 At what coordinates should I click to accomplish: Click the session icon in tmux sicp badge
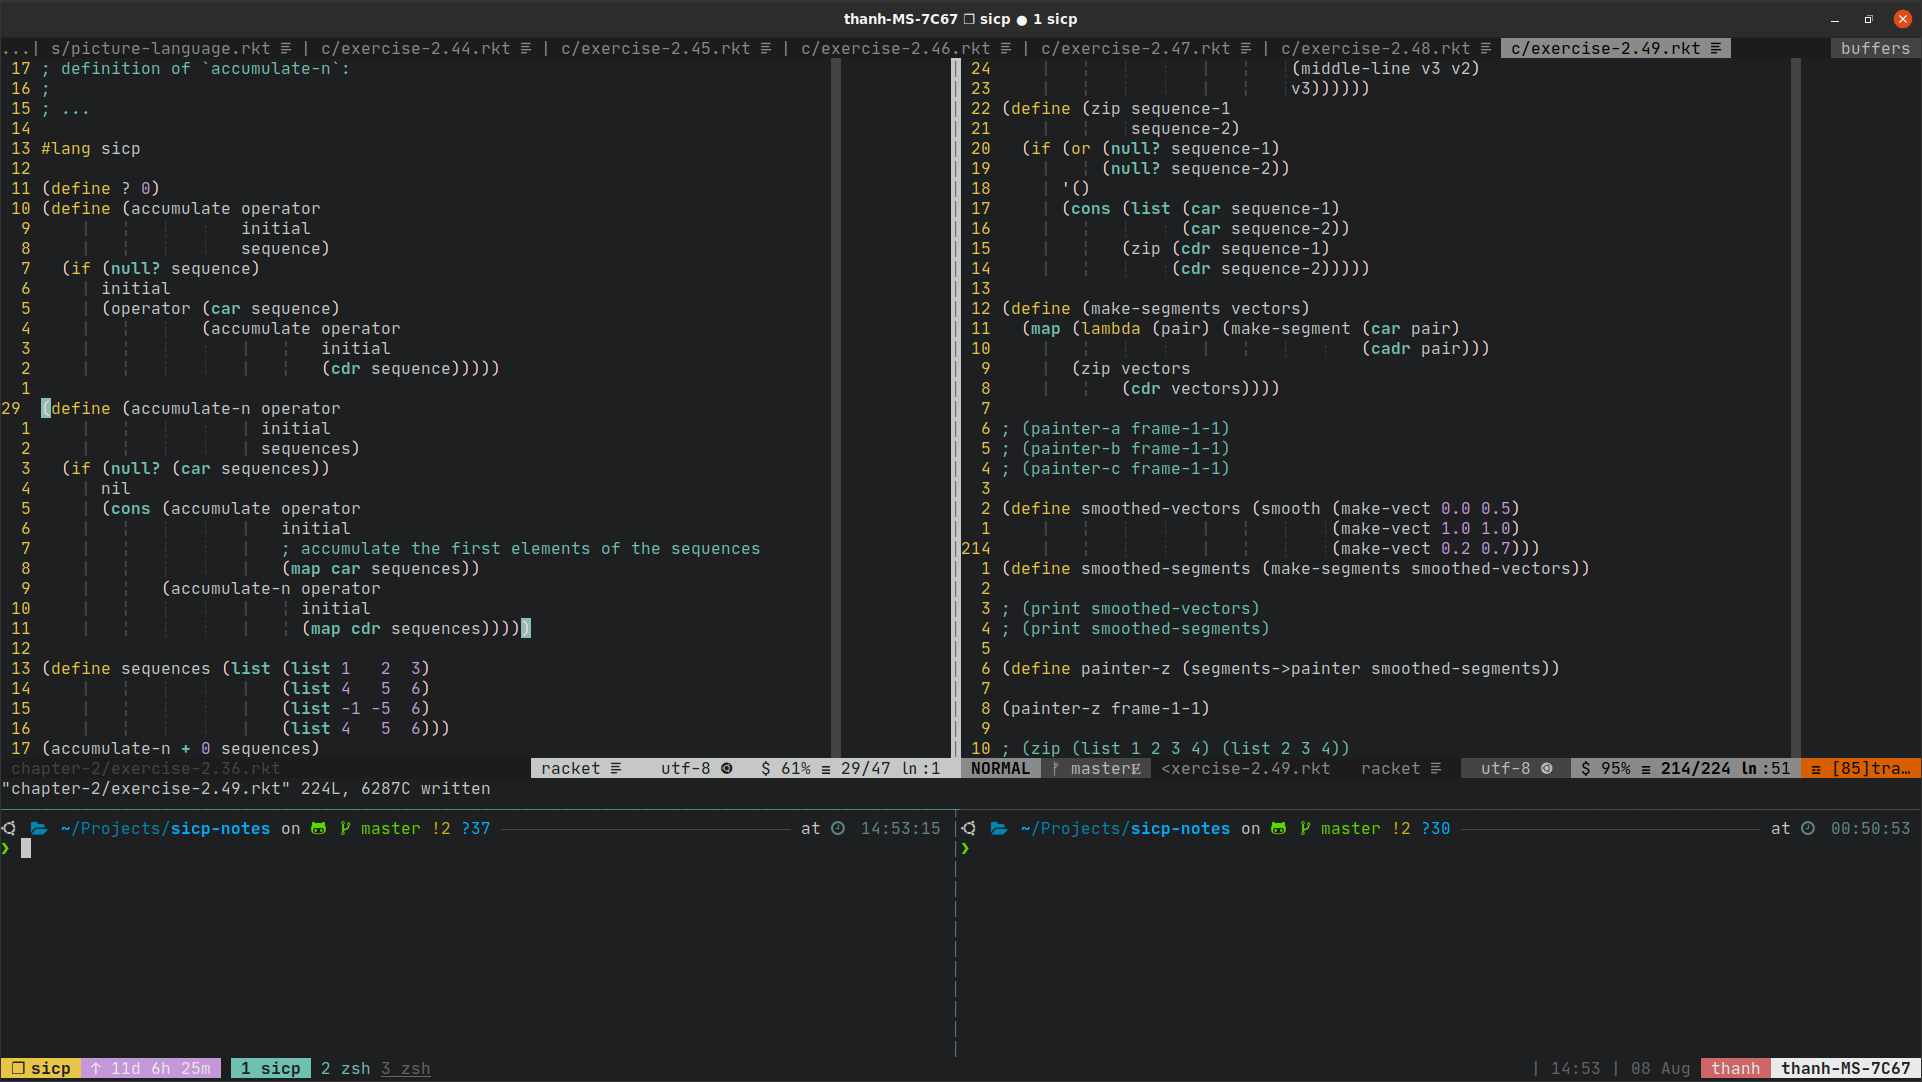tap(17, 1068)
